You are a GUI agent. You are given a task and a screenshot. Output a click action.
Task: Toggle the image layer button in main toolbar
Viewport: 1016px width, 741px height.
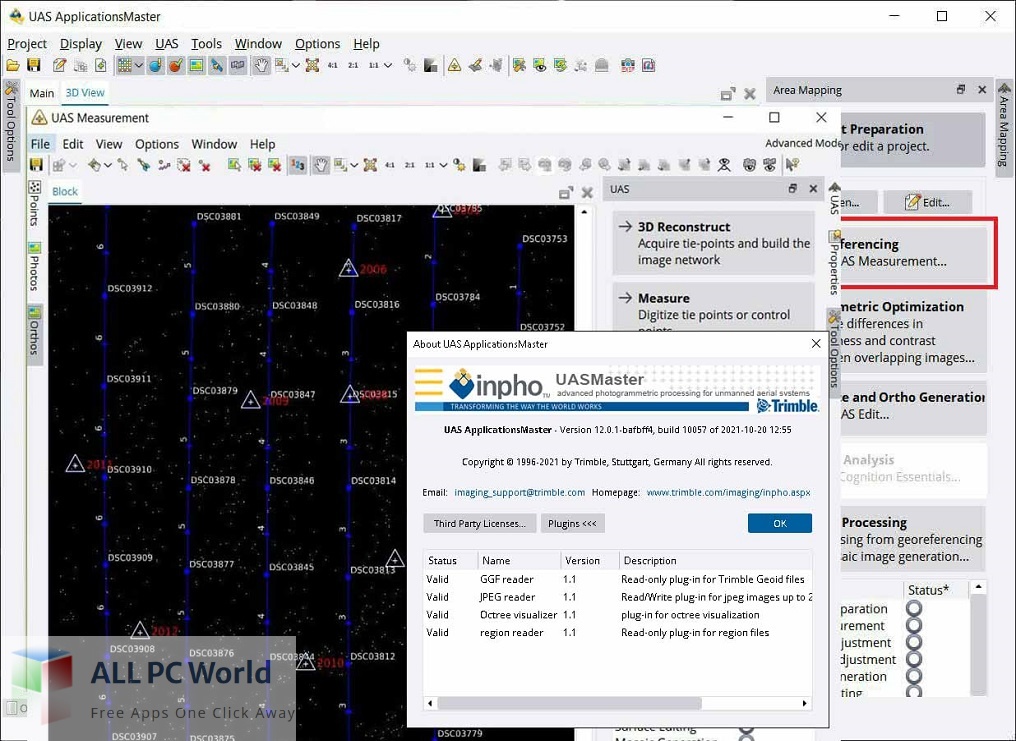click(x=196, y=65)
